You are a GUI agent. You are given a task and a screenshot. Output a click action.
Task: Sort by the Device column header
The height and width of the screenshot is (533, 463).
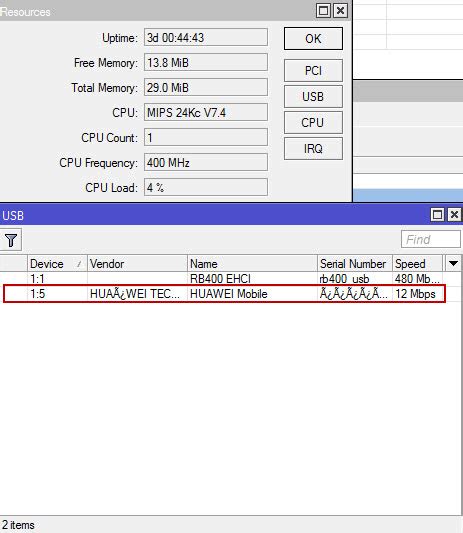point(57,263)
